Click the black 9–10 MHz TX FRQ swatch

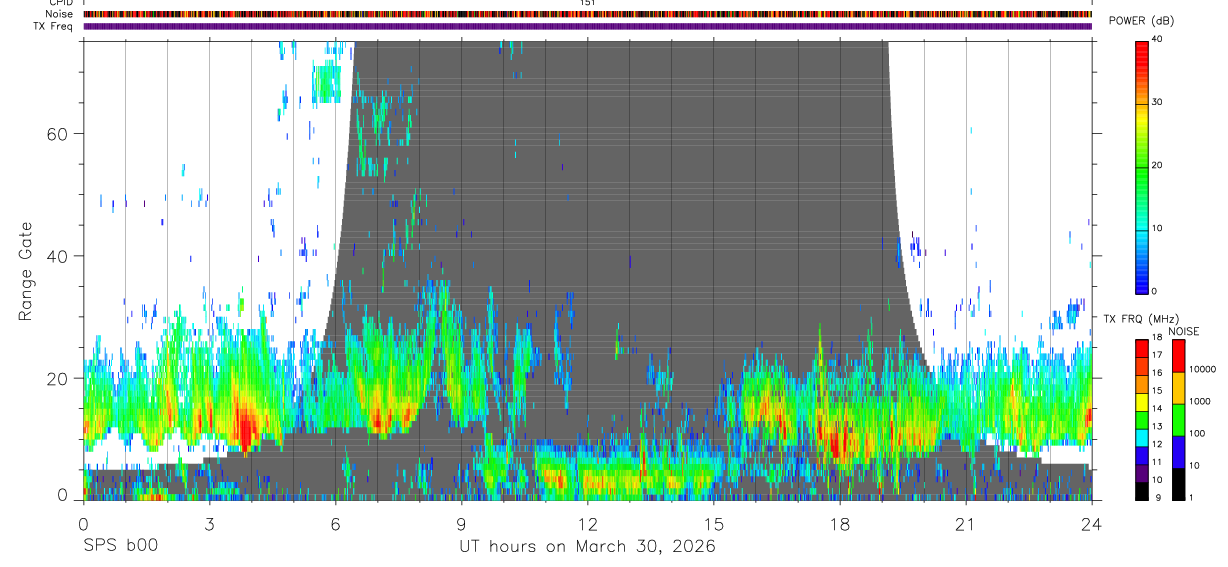(x=1142, y=492)
